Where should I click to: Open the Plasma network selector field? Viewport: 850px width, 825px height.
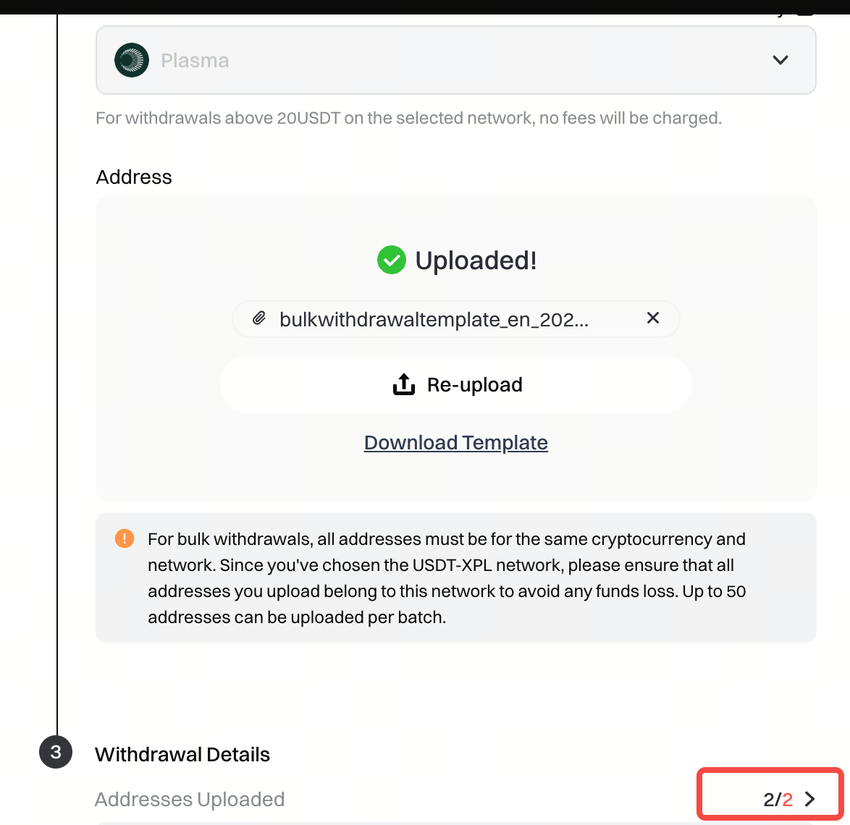pyautogui.click(x=455, y=60)
